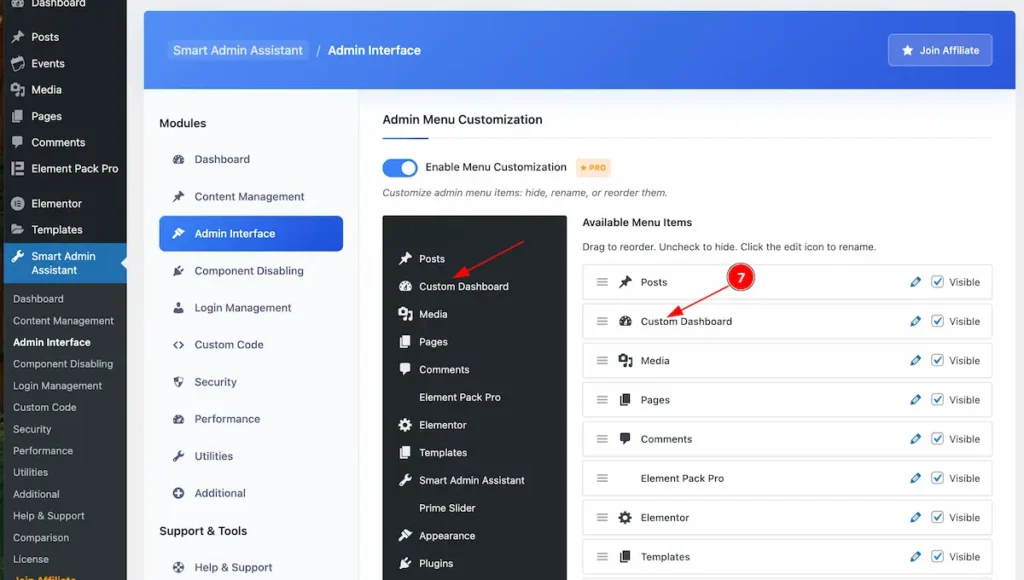
Task: Click the pencil edit icon for Posts
Action: (x=915, y=282)
